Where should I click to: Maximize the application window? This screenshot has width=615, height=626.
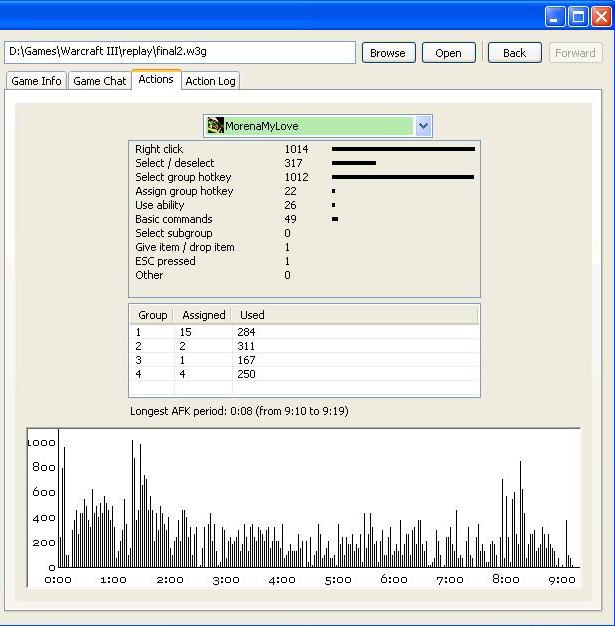(578, 16)
